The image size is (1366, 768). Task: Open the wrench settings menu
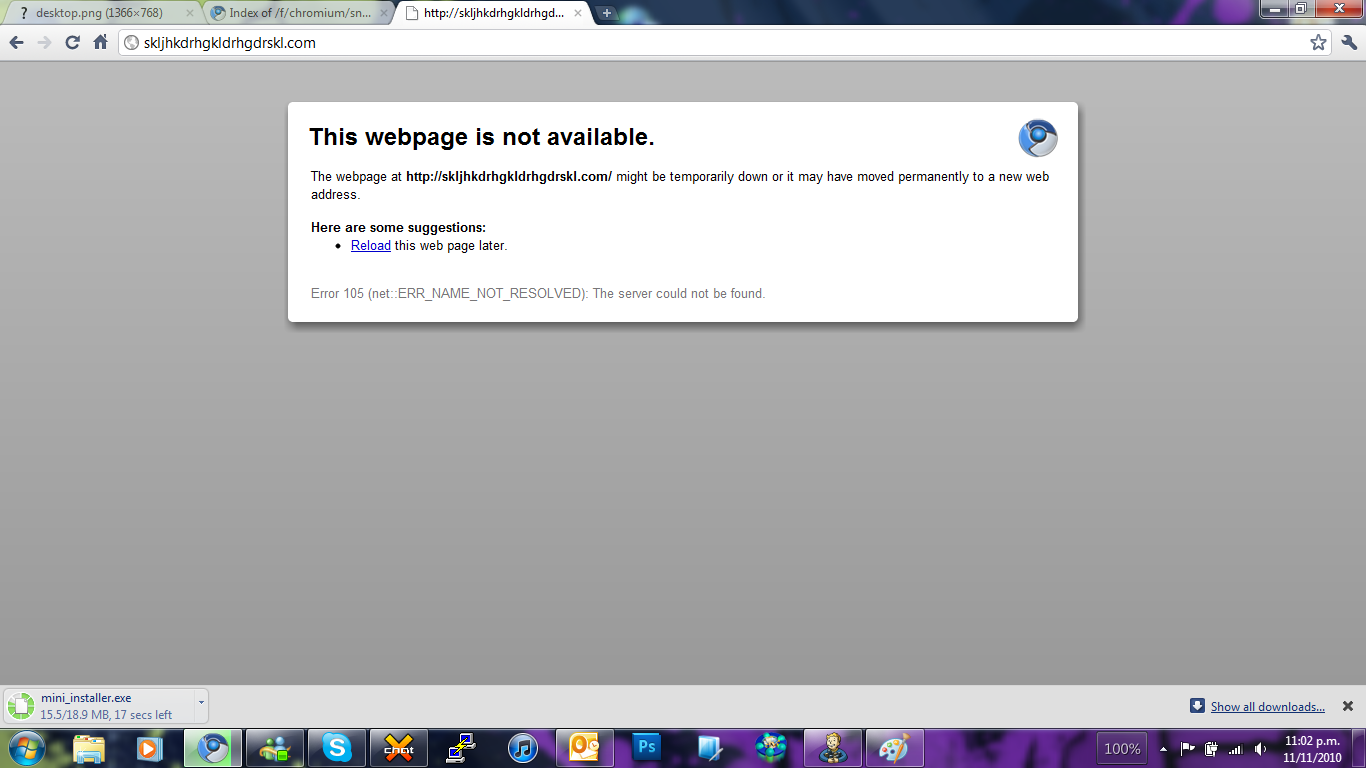1349,42
